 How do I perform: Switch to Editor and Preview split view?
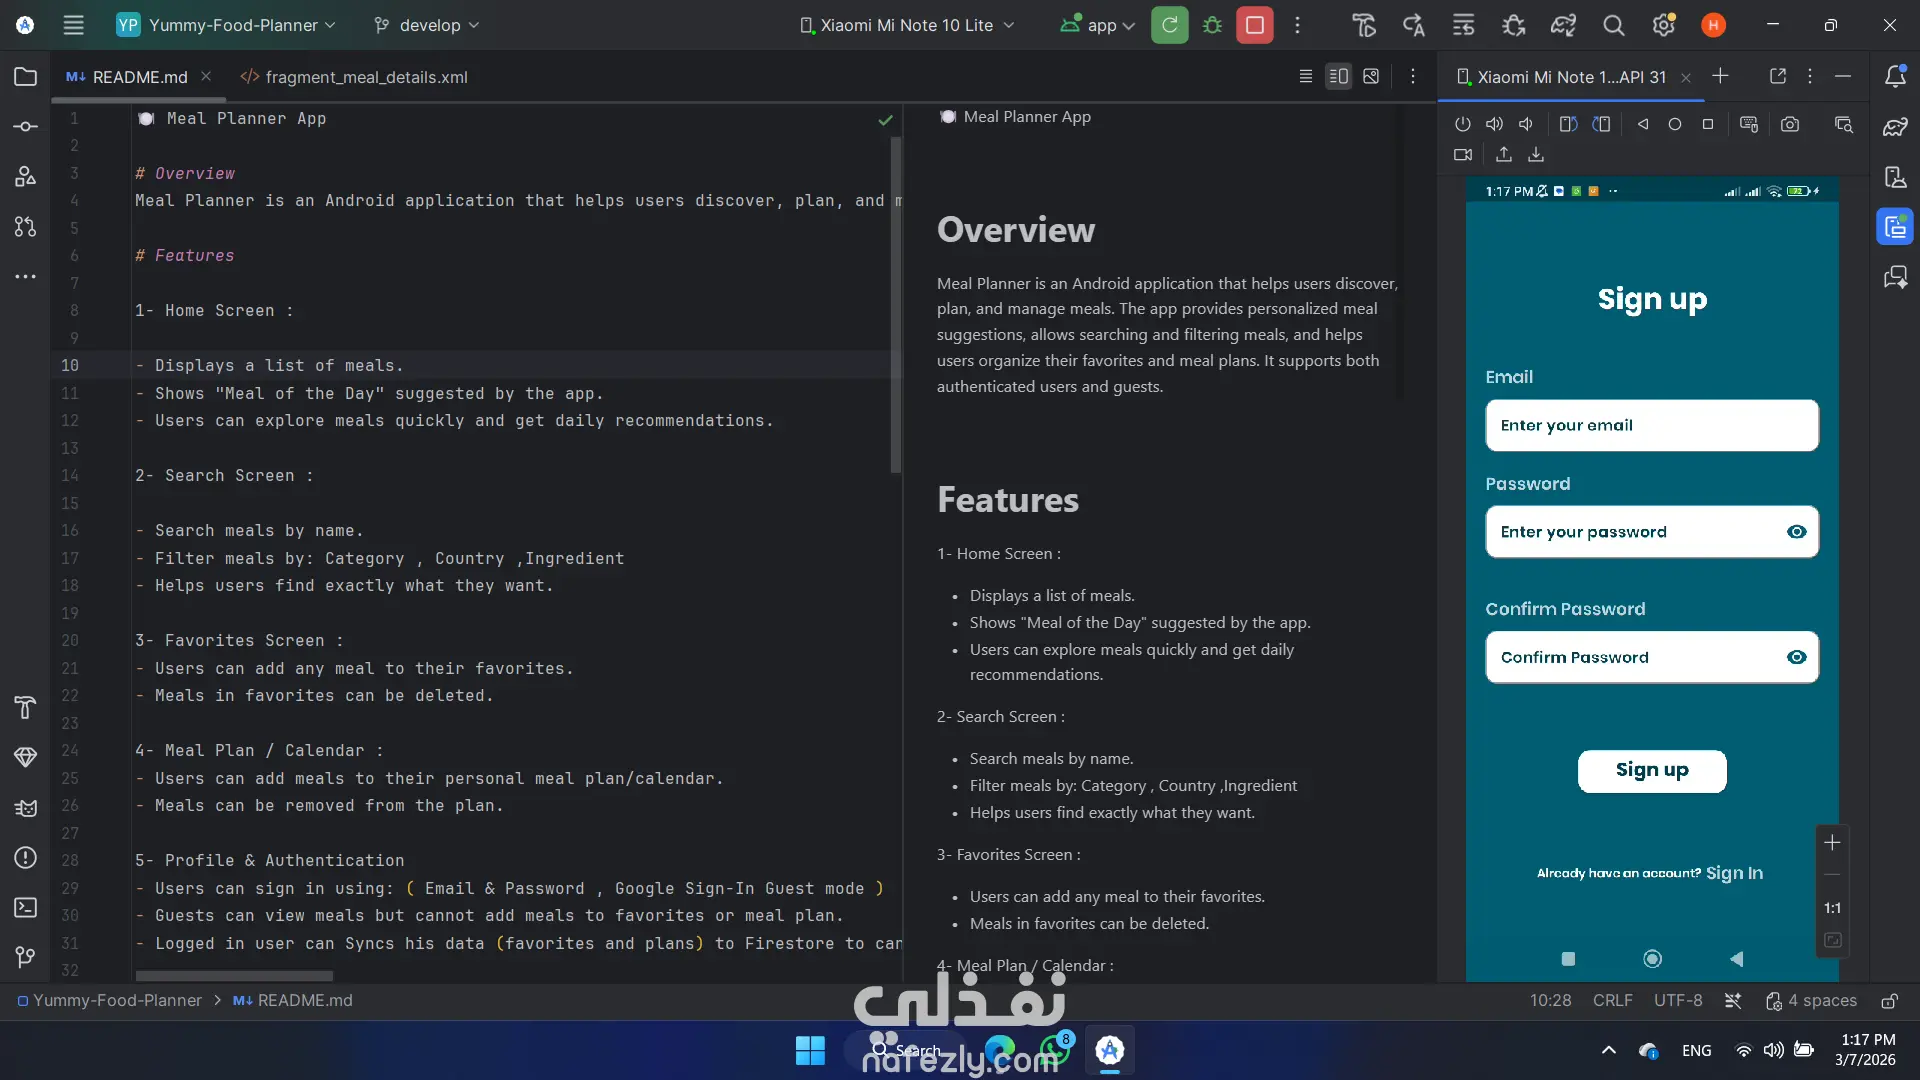point(1338,76)
